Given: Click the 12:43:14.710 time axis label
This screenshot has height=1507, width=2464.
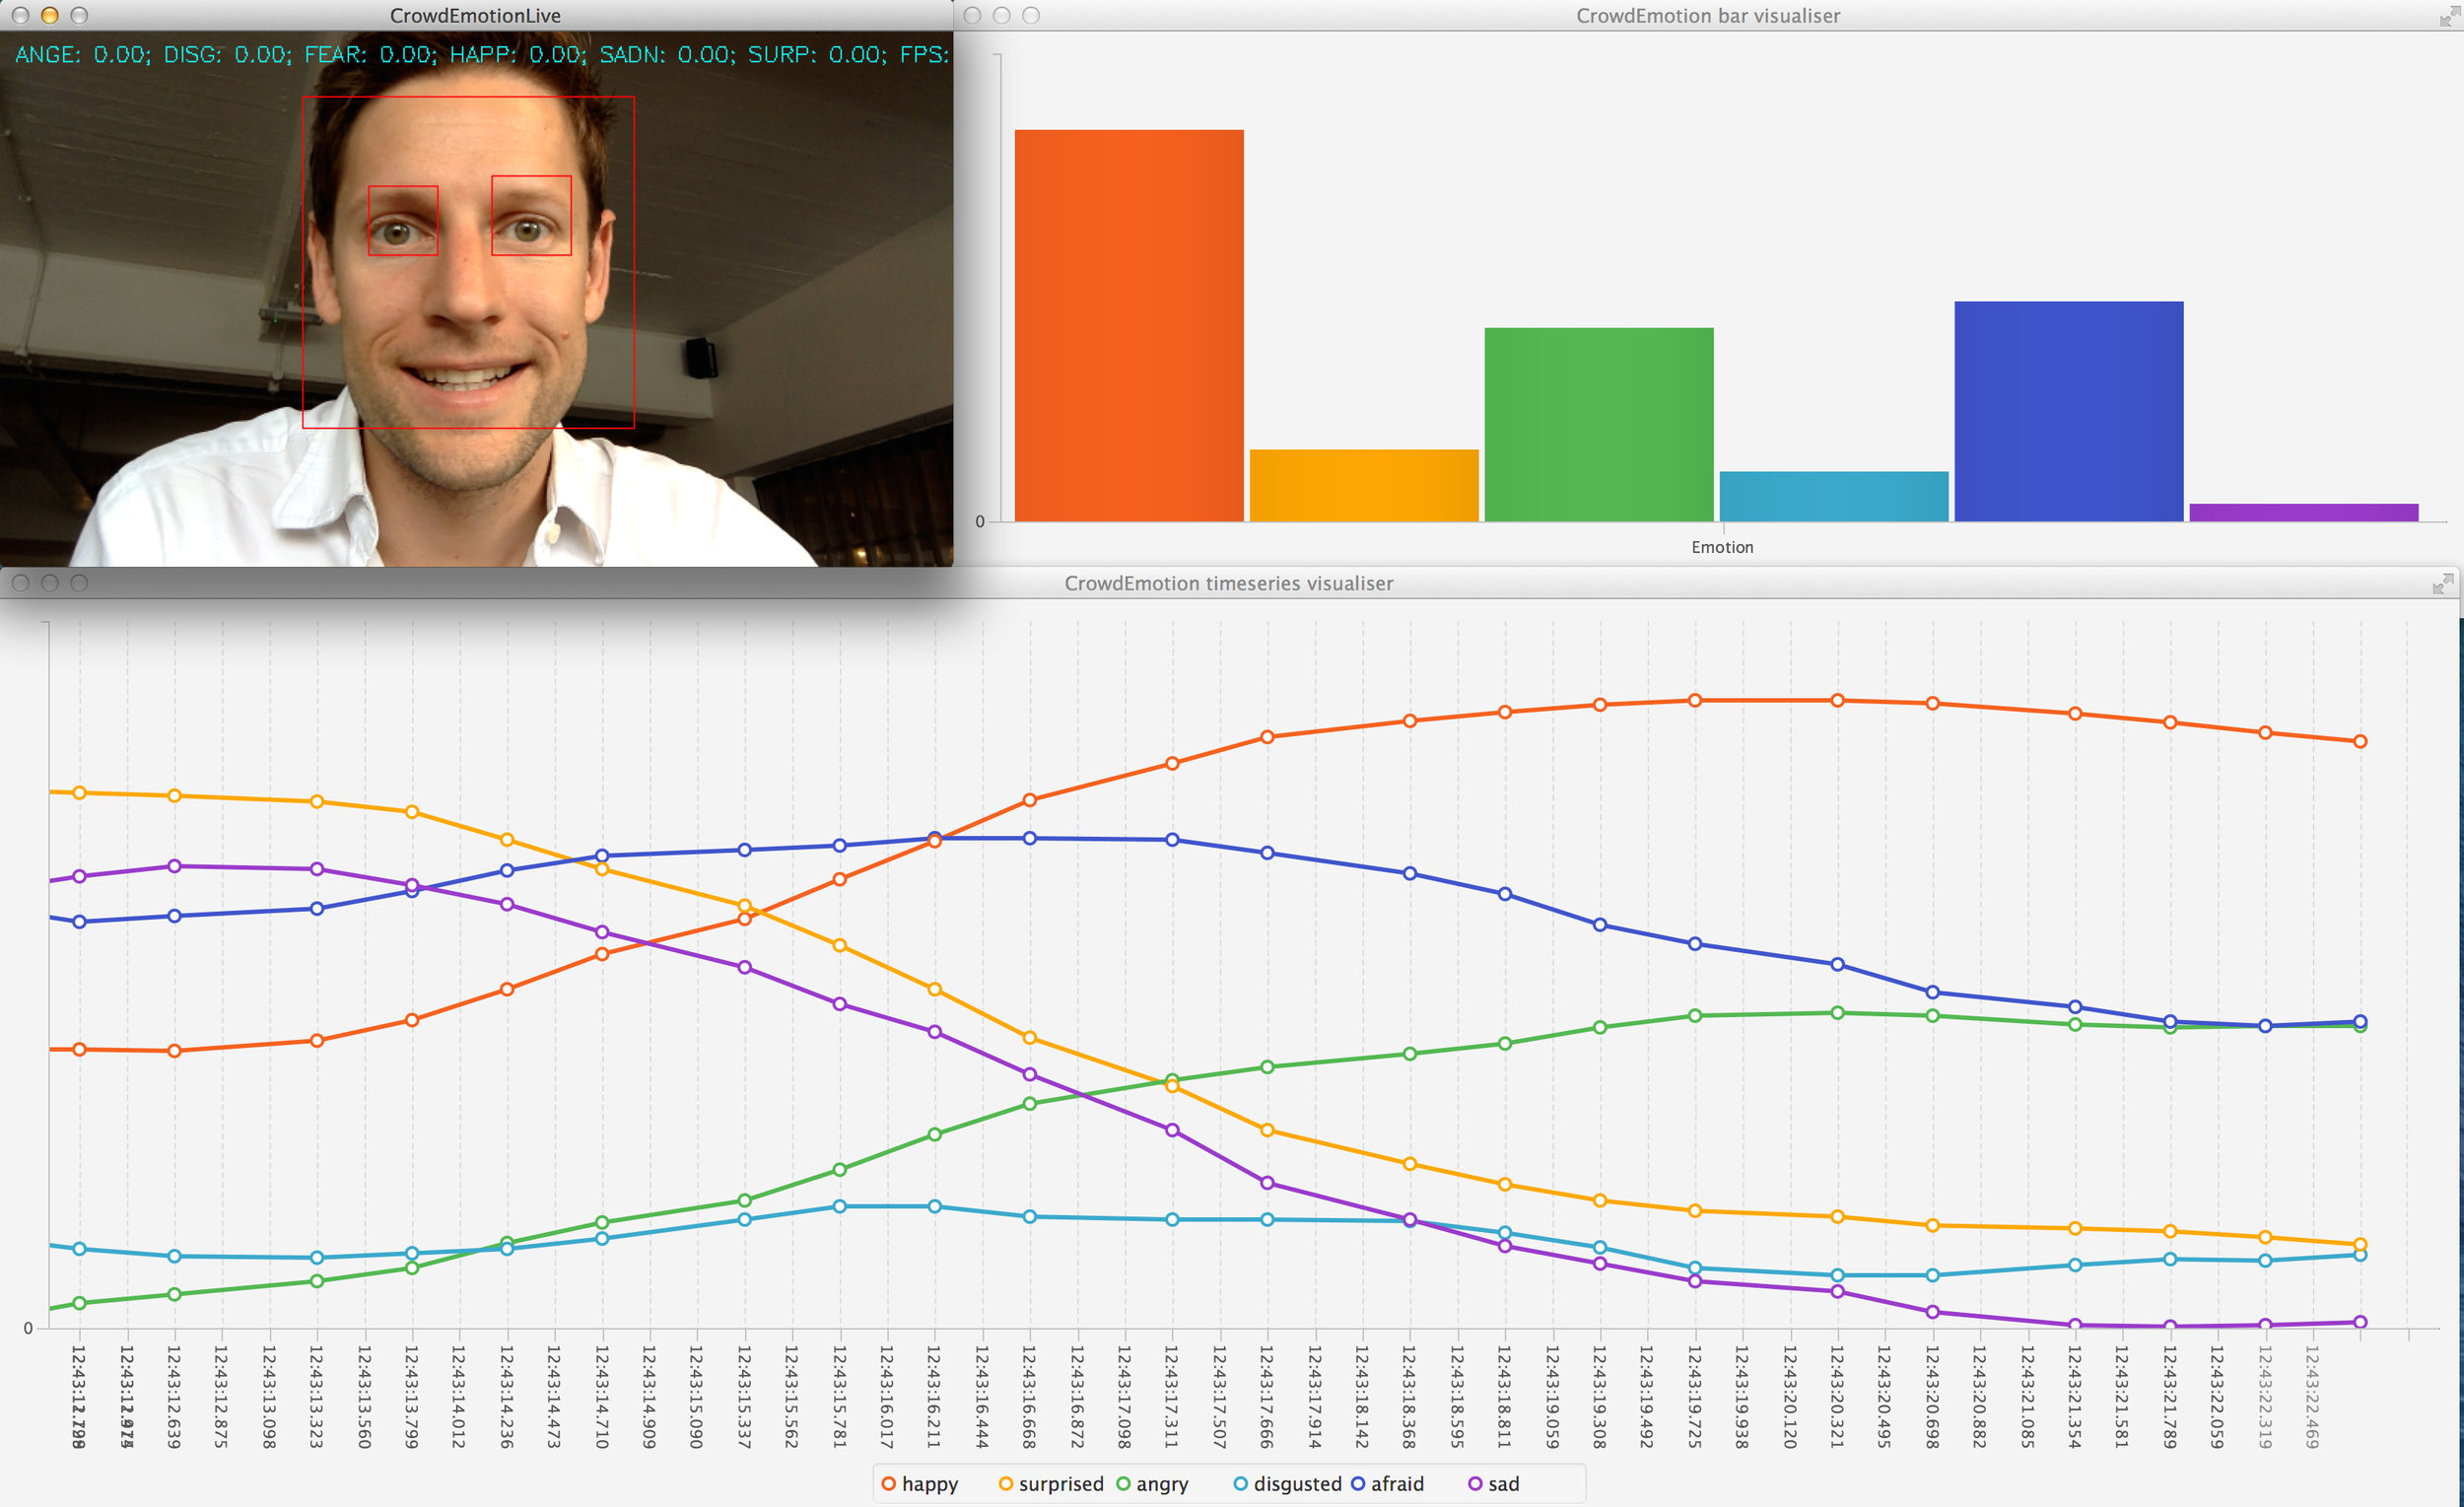Looking at the screenshot, I should 602,1396.
